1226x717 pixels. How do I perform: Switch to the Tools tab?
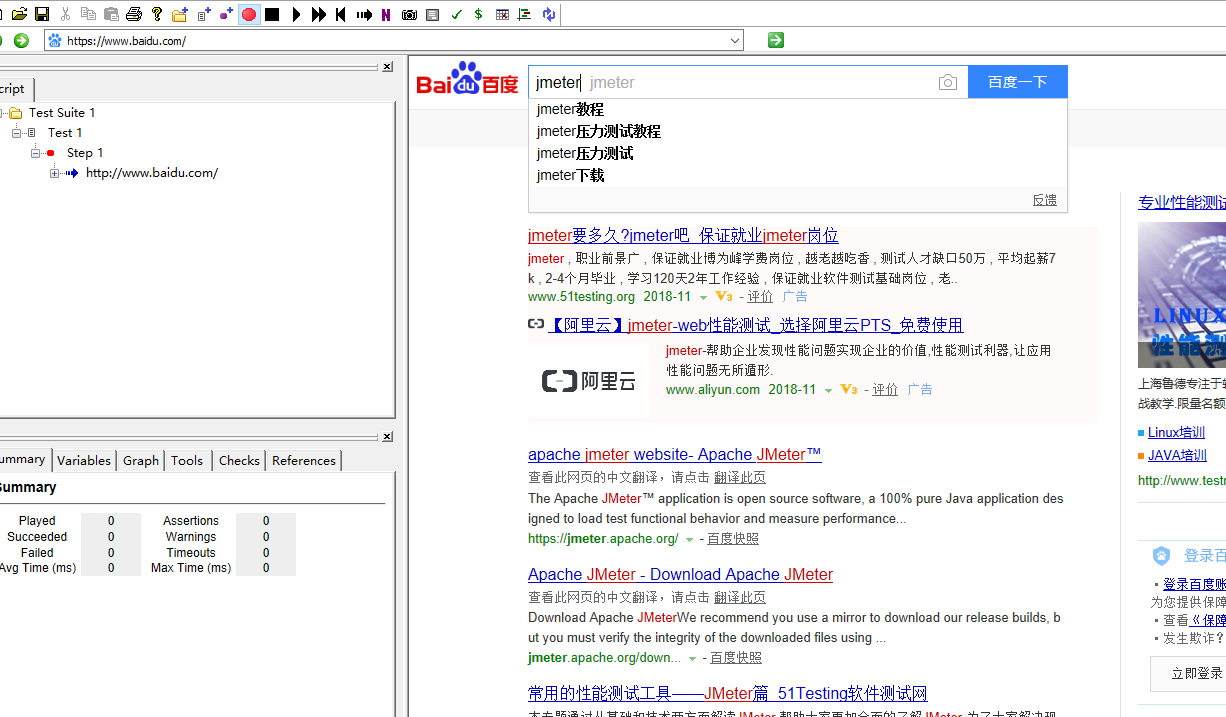(x=187, y=460)
